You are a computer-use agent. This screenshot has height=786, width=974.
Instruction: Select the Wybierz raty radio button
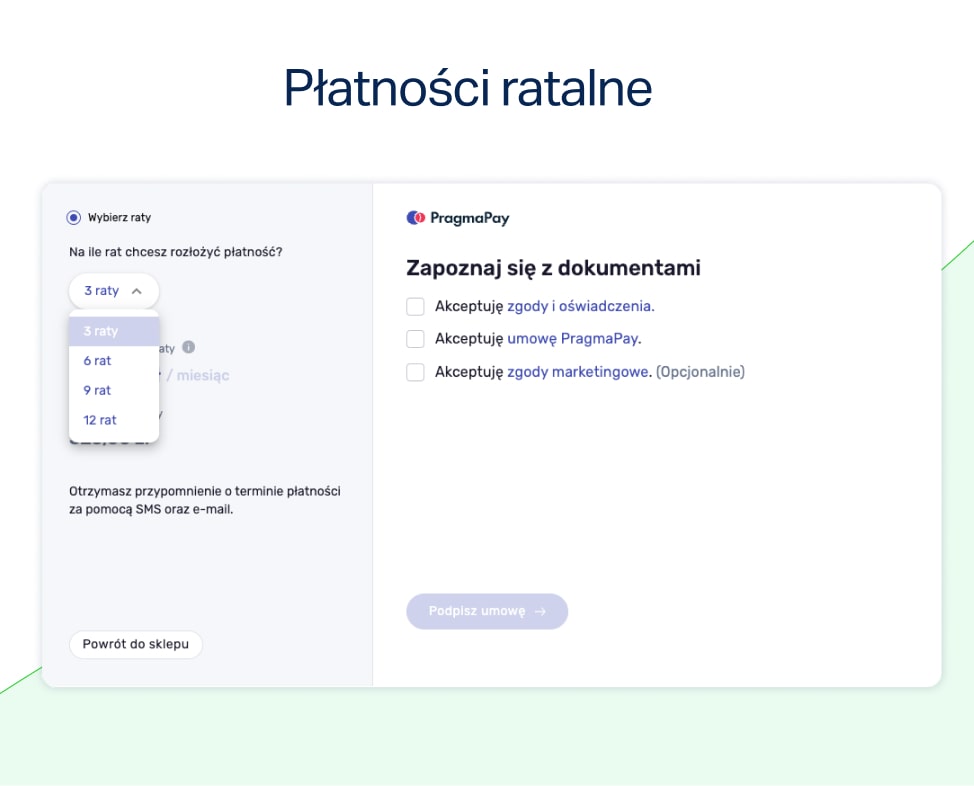click(x=74, y=217)
